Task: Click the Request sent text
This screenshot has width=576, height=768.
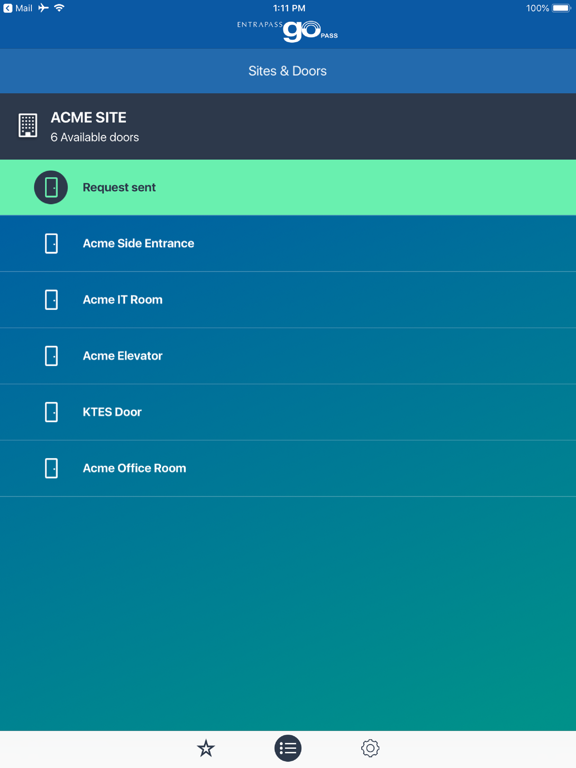Action: click(x=119, y=187)
